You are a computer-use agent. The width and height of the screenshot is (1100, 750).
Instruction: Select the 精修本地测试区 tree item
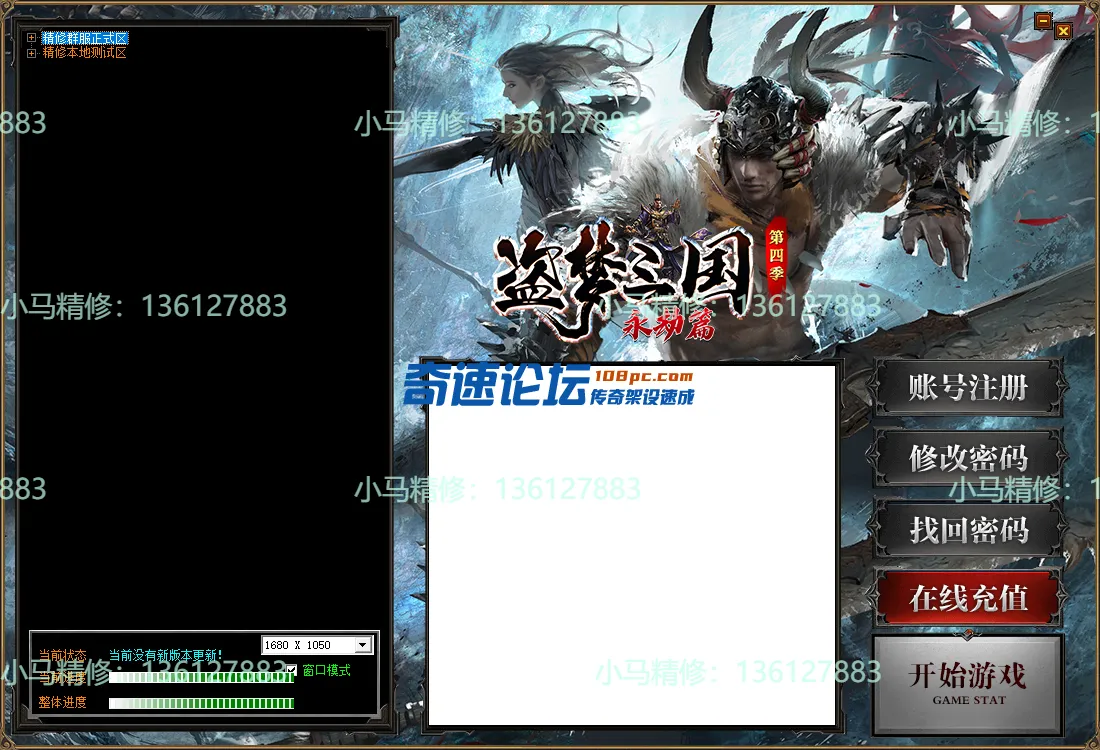84,53
